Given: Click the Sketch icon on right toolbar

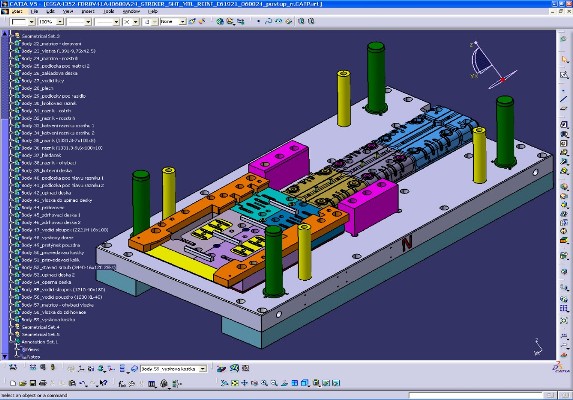Looking at the screenshot, I should click(564, 75).
